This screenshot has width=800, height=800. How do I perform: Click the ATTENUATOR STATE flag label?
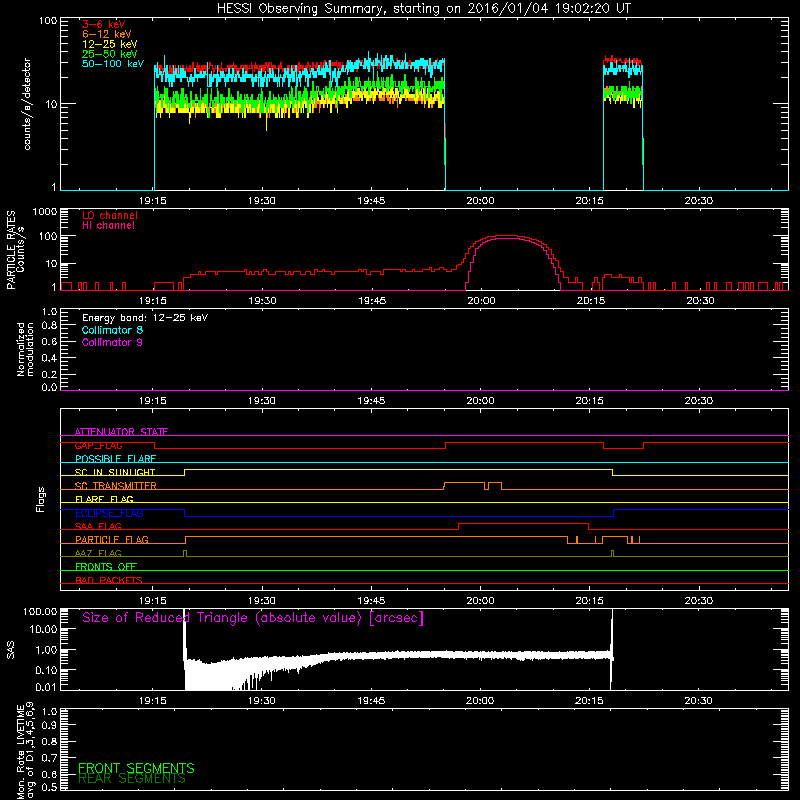121,432
